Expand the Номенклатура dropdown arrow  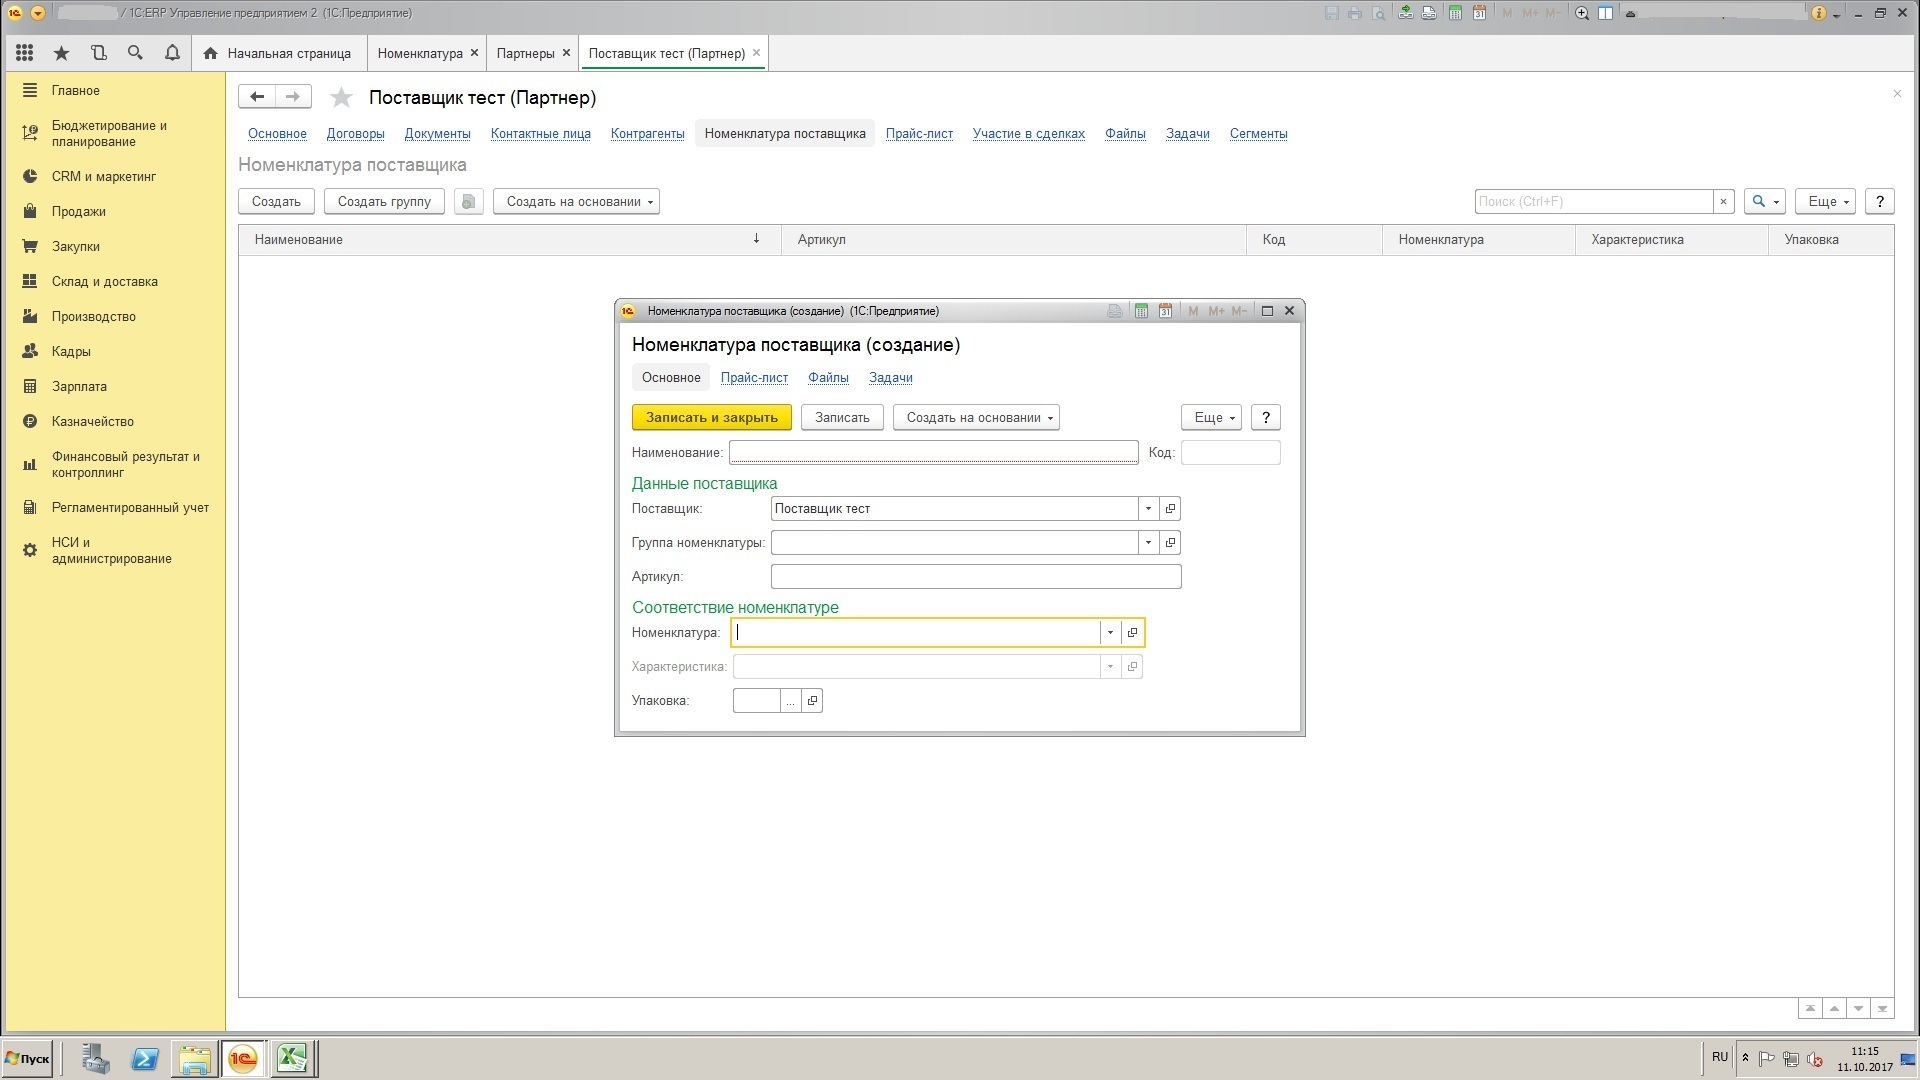click(1110, 633)
